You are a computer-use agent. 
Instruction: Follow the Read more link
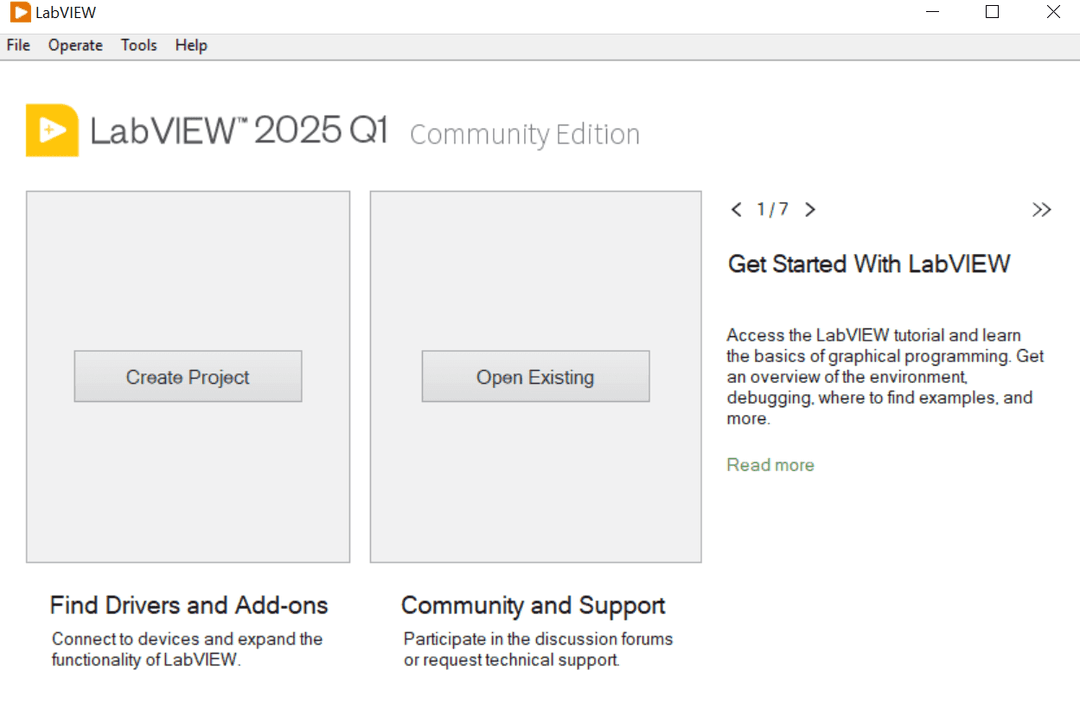pyautogui.click(x=770, y=465)
